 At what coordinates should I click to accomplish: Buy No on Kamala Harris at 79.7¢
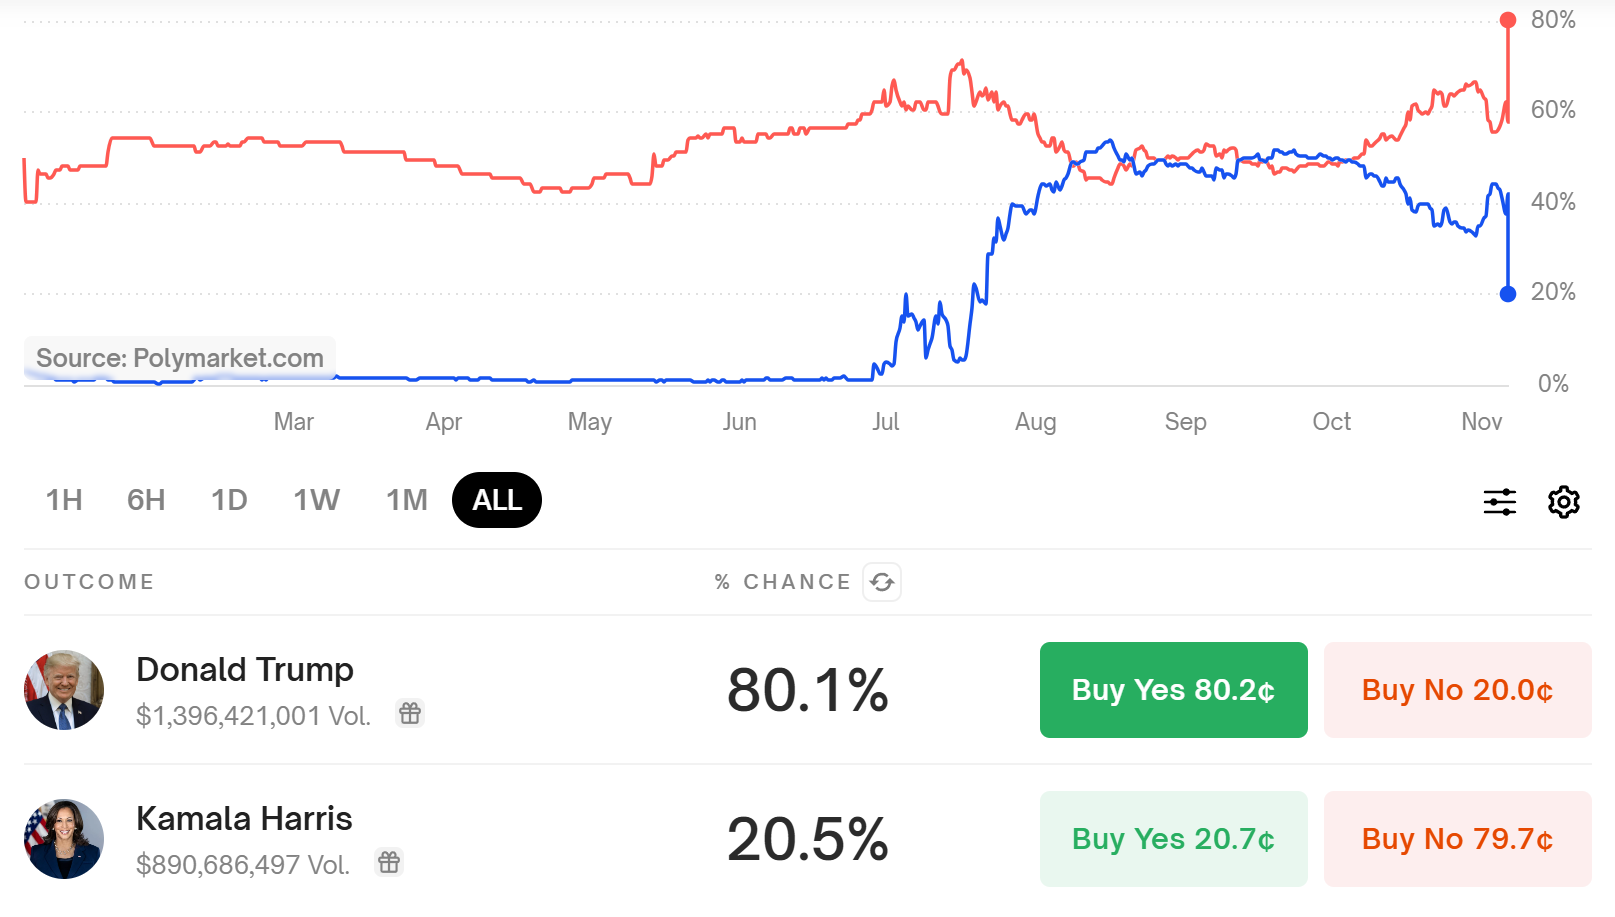tap(1456, 838)
